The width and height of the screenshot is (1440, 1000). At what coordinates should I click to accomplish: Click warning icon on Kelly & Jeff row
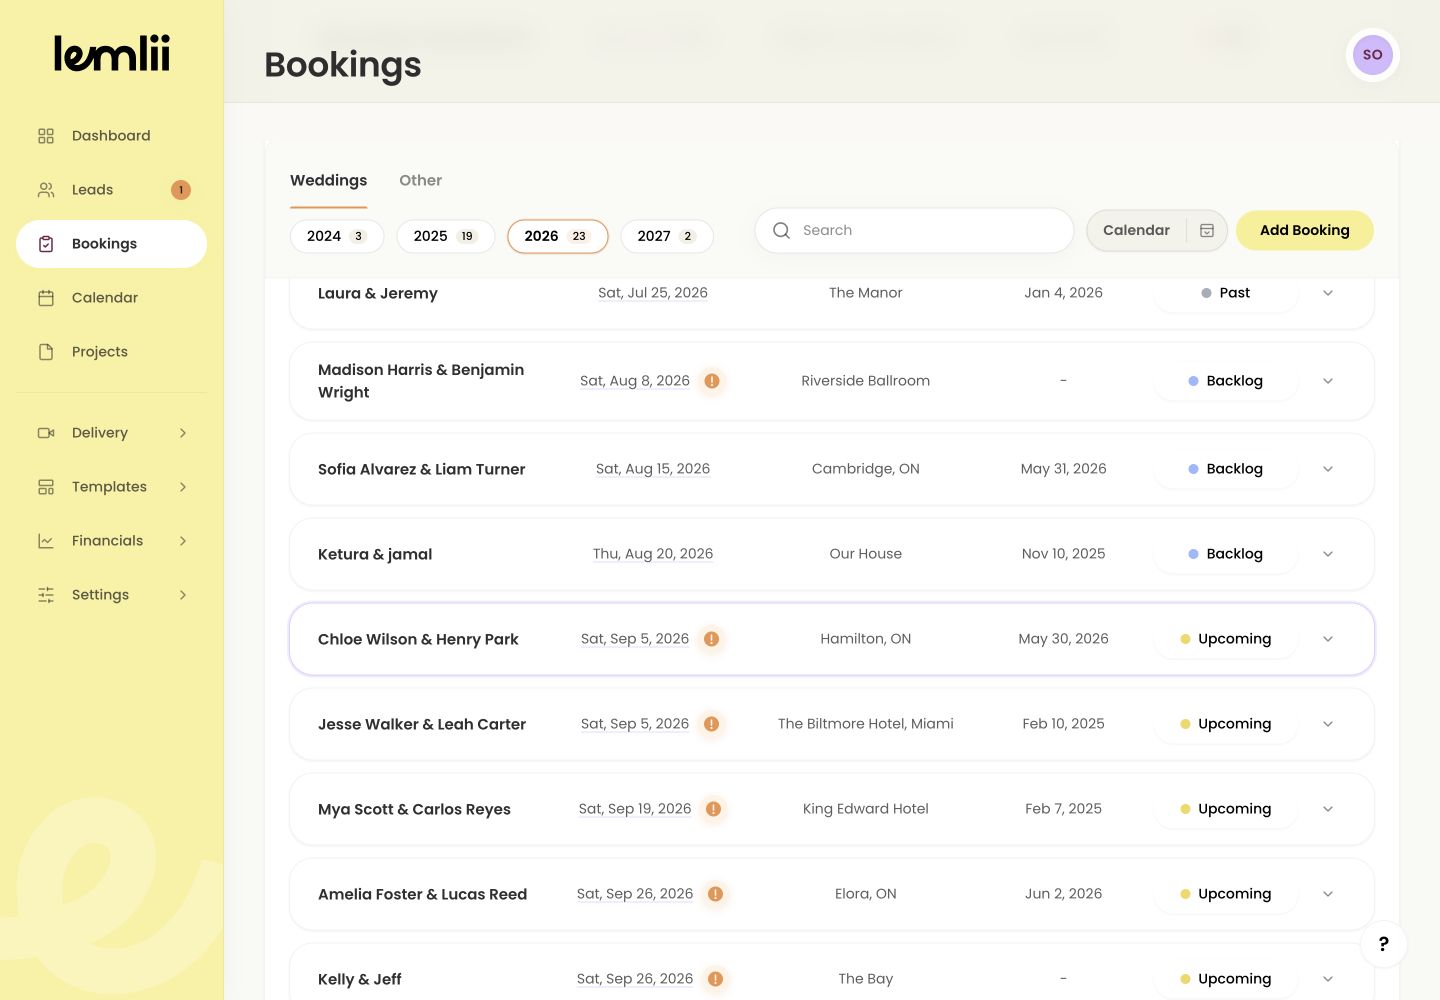716,979
